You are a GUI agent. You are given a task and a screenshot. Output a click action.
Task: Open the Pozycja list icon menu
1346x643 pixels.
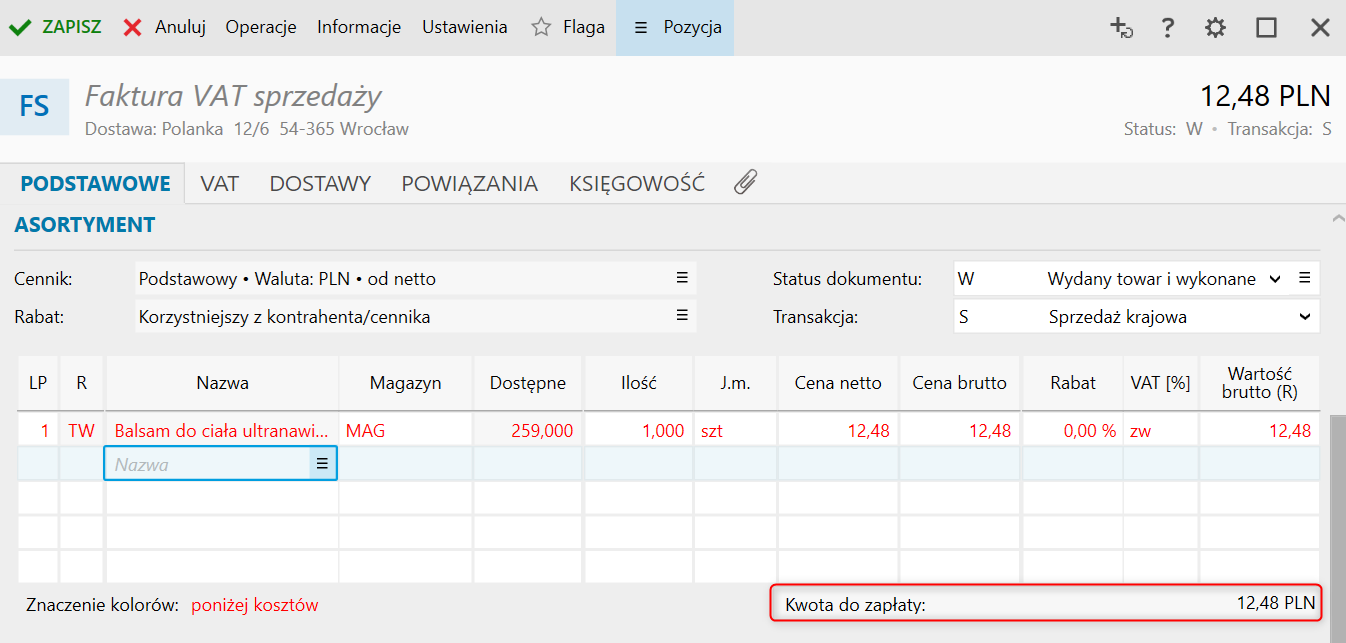(x=641, y=28)
